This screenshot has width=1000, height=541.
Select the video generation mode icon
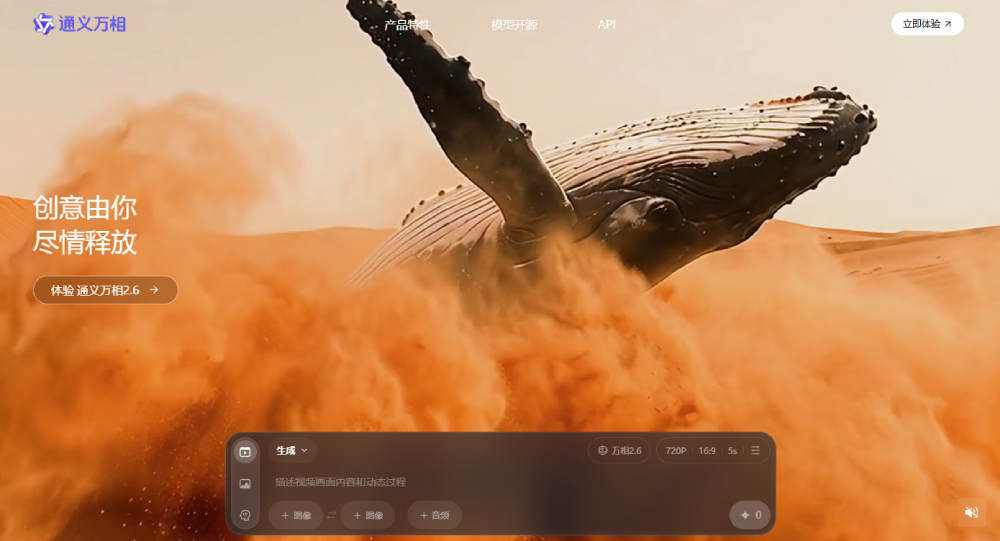245,452
